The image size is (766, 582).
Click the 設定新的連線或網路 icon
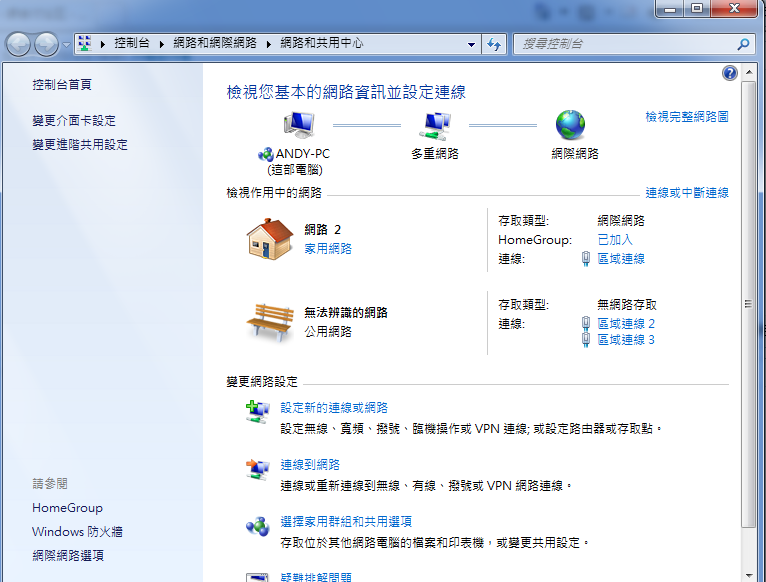tap(258, 410)
